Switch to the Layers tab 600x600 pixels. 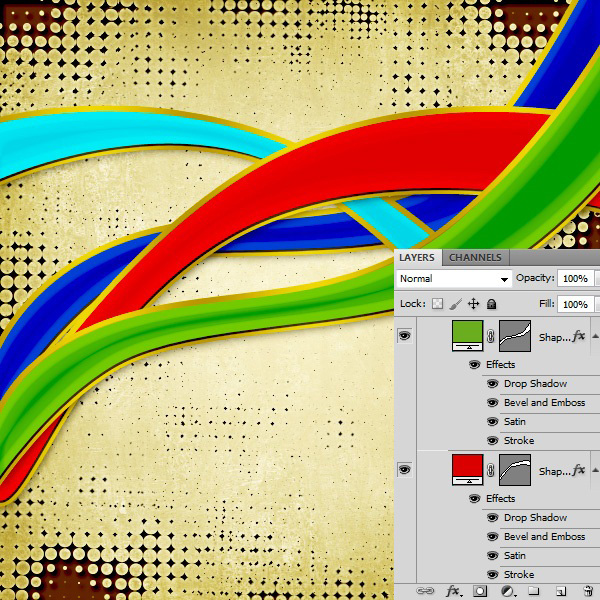417,258
